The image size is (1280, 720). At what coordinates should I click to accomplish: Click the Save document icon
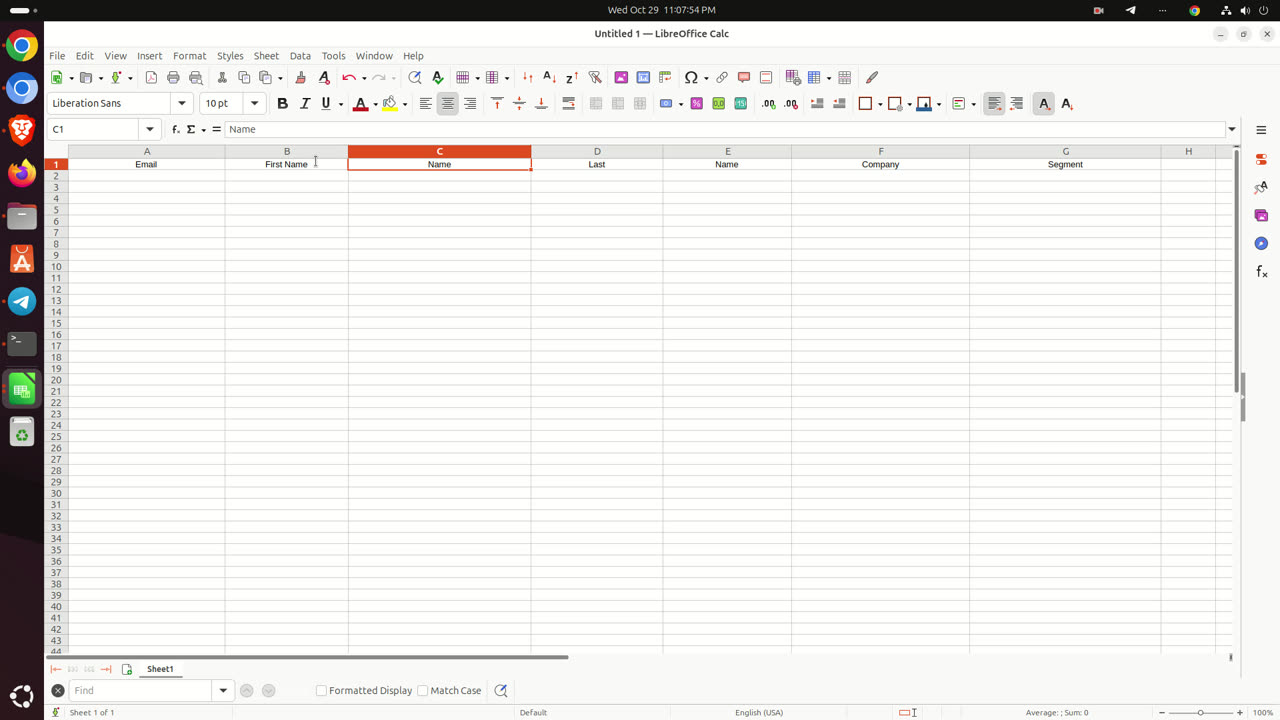pos(117,77)
